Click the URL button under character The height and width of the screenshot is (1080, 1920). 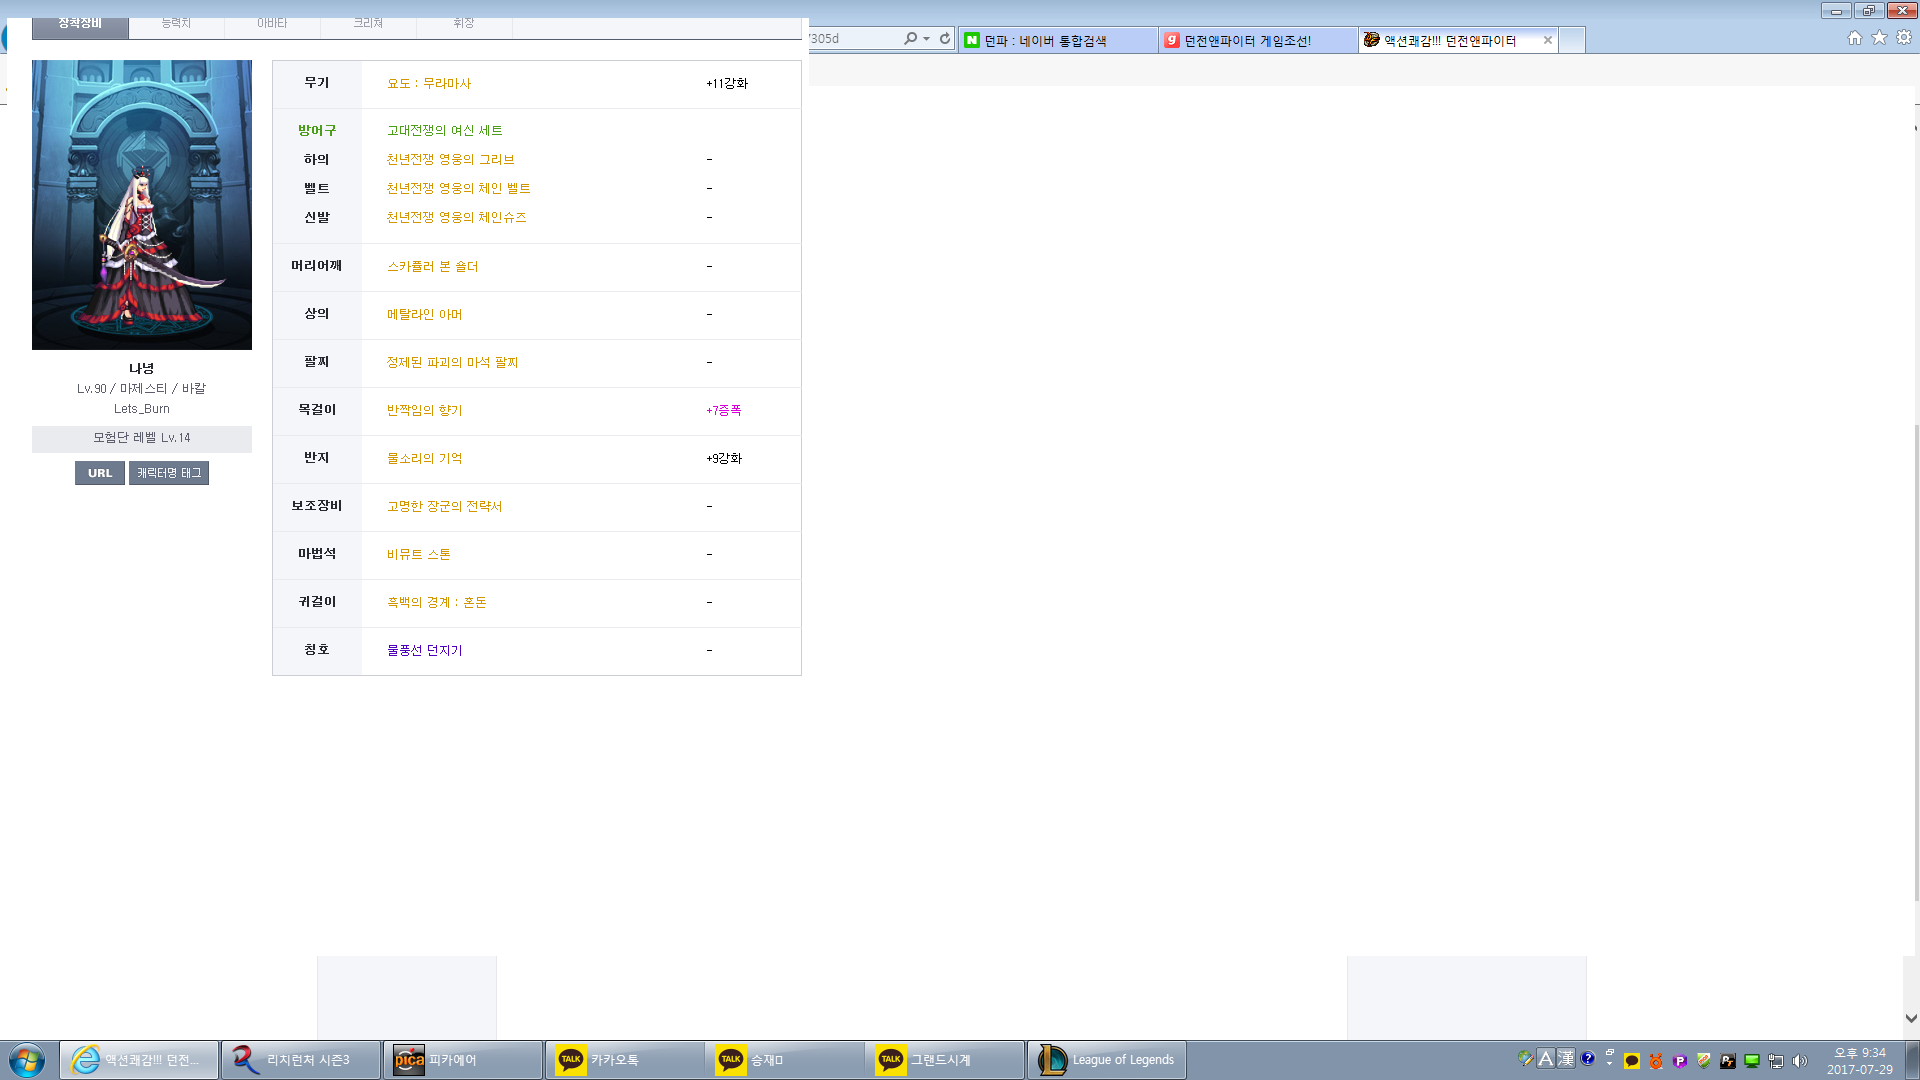tap(100, 473)
